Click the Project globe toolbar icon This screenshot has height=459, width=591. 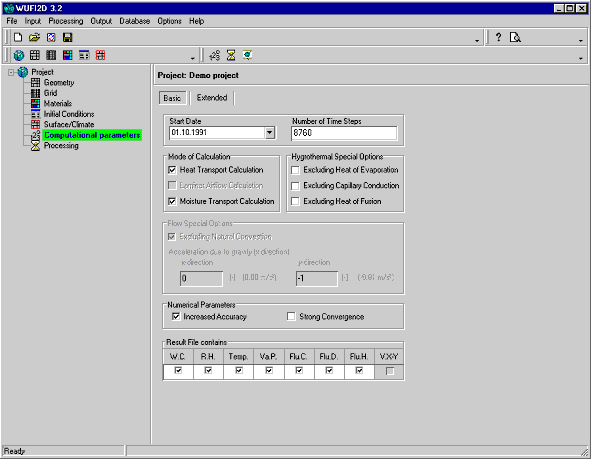[x=18, y=55]
